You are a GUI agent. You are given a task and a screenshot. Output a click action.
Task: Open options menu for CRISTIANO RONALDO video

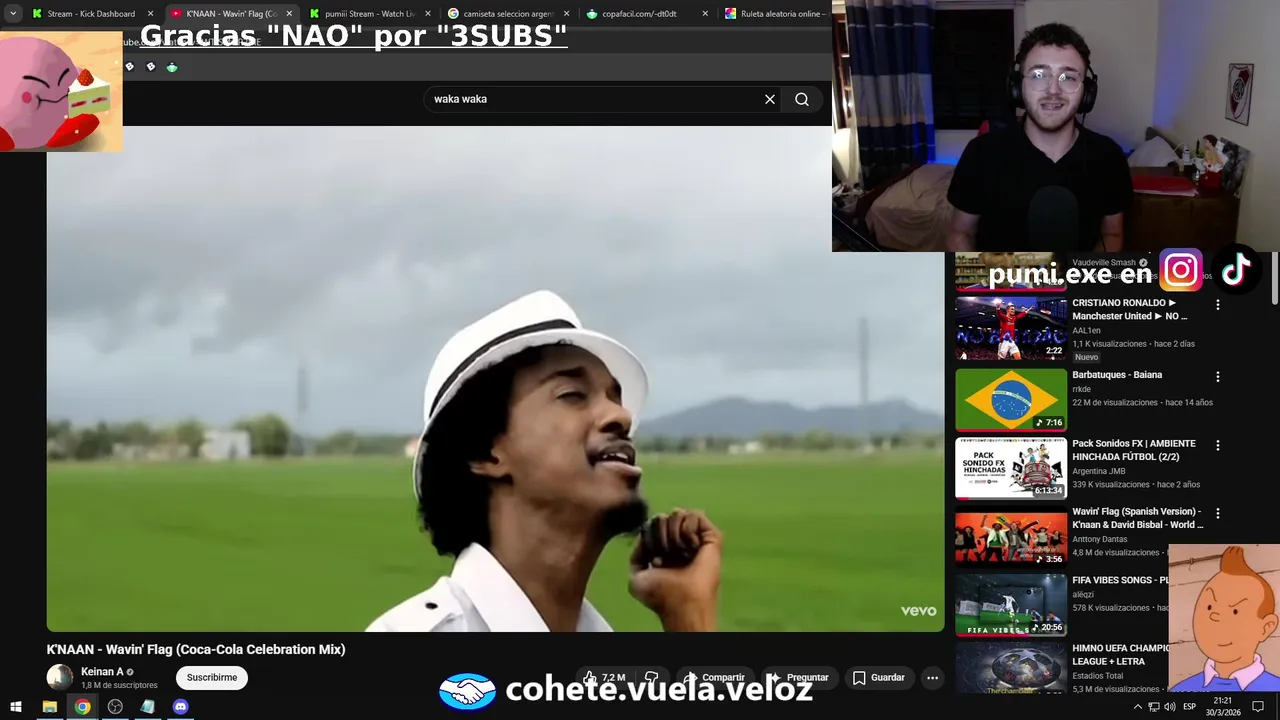pos(1218,304)
